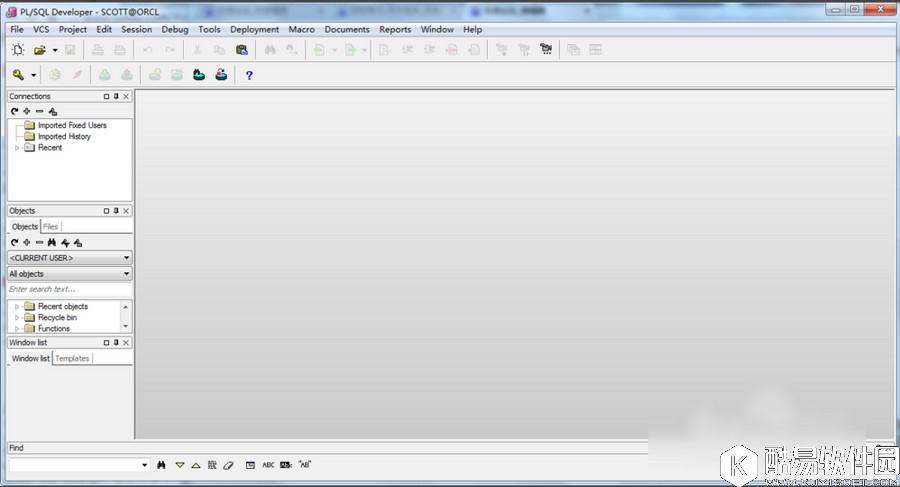This screenshot has height=487, width=900.
Task: Click the Find previous up triangle
Action: click(196, 465)
